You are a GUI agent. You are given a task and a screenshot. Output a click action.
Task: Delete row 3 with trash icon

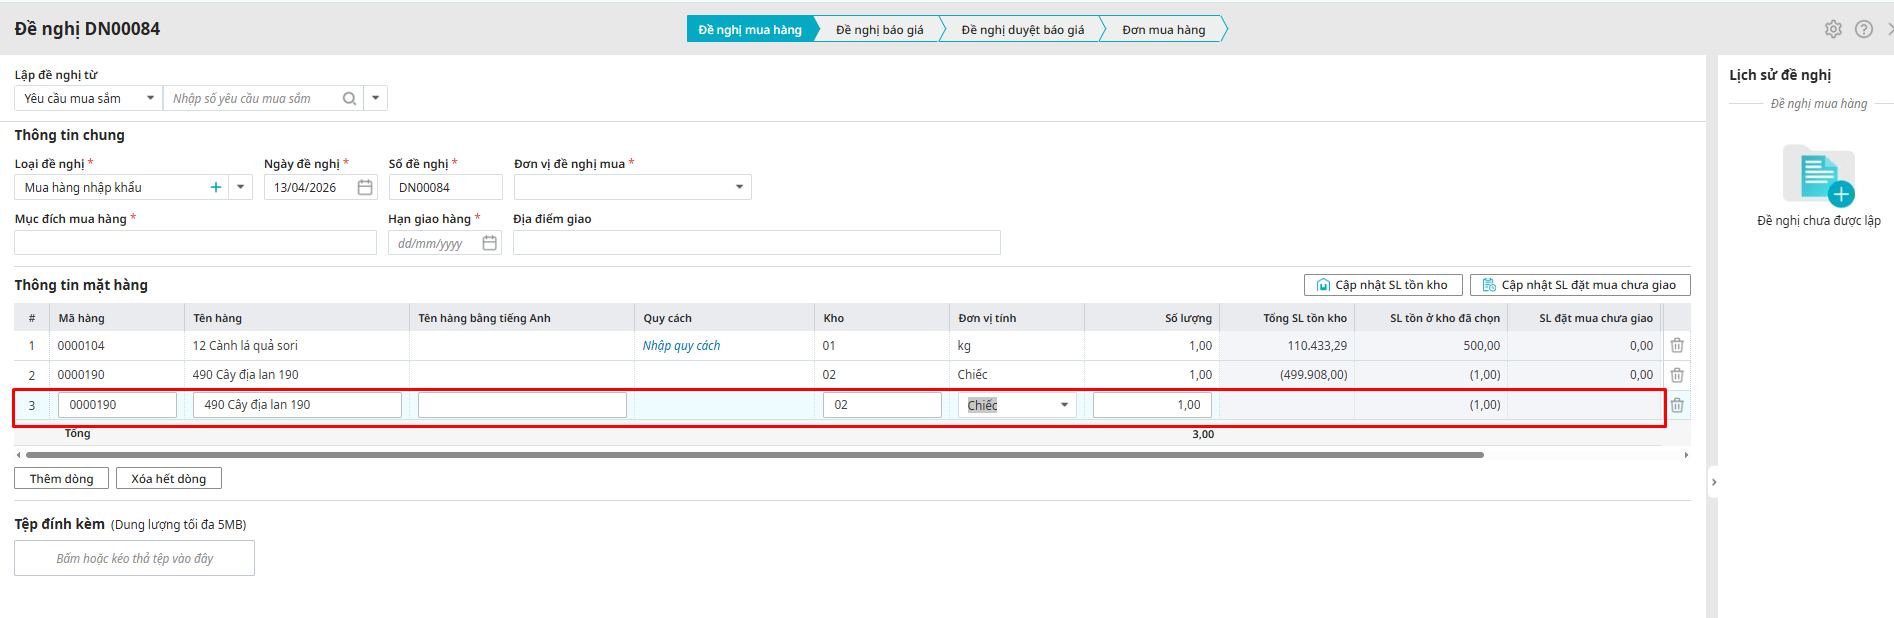pos(1677,405)
